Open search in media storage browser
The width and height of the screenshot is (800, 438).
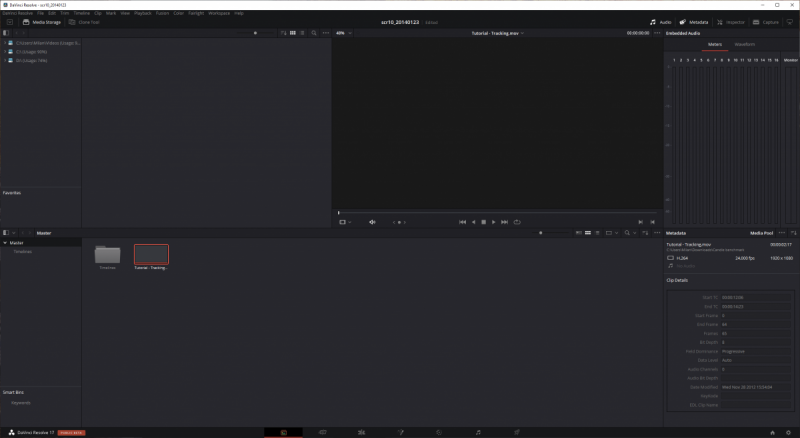point(314,33)
